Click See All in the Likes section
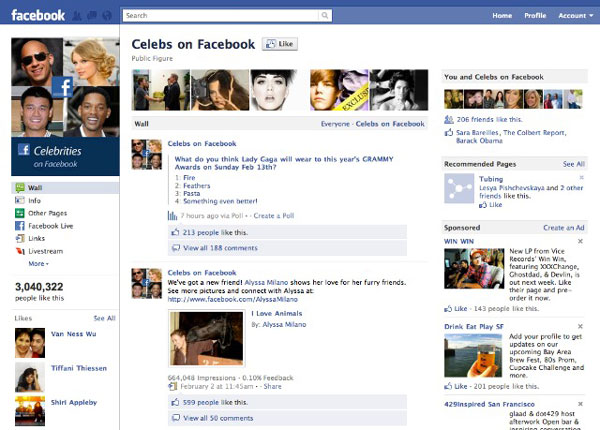Viewport: 600px width, 430px height. (104, 318)
